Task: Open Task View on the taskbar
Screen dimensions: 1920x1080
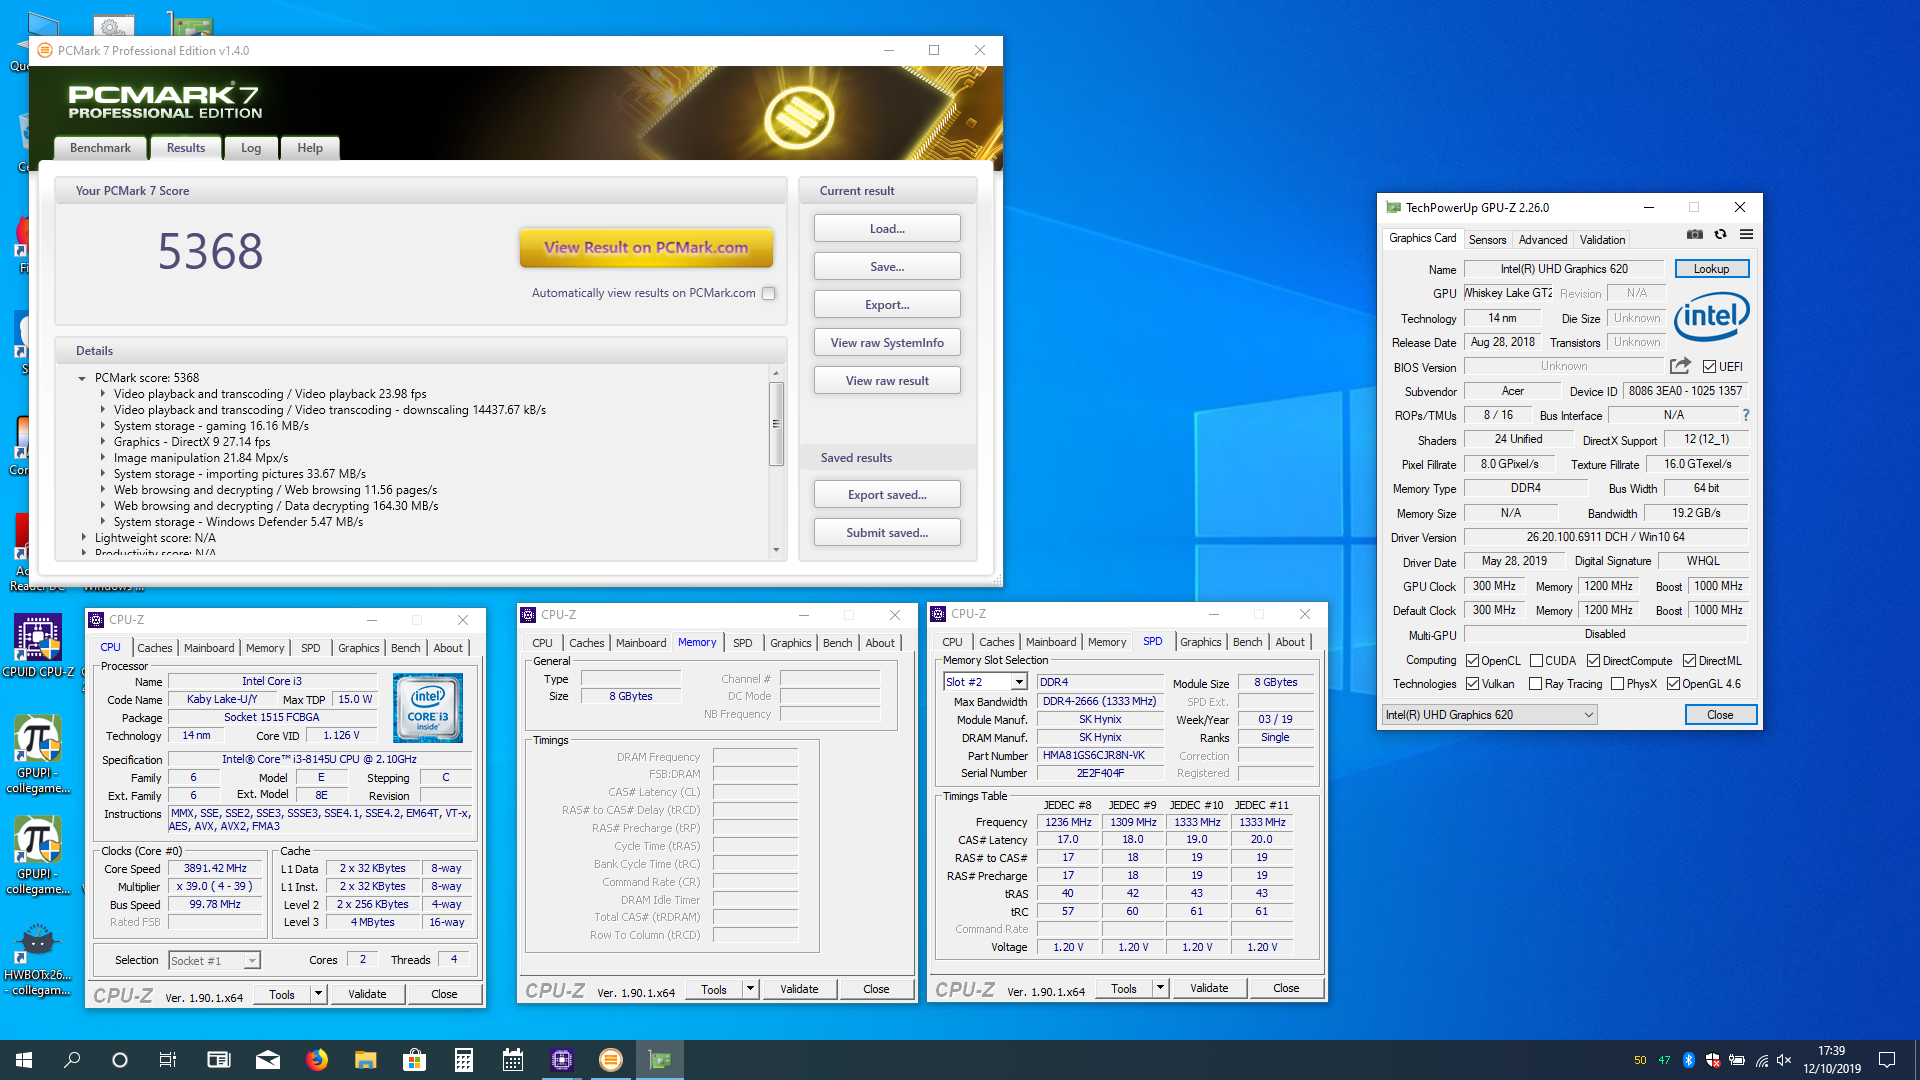Action: coord(168,1060)
